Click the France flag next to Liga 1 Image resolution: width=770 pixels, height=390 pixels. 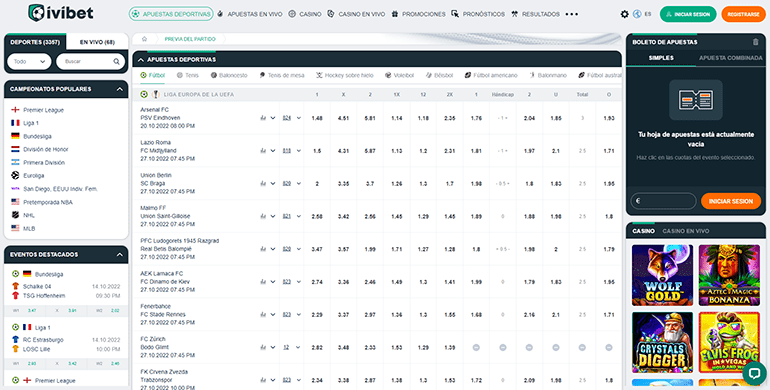(x=15, y=123)
